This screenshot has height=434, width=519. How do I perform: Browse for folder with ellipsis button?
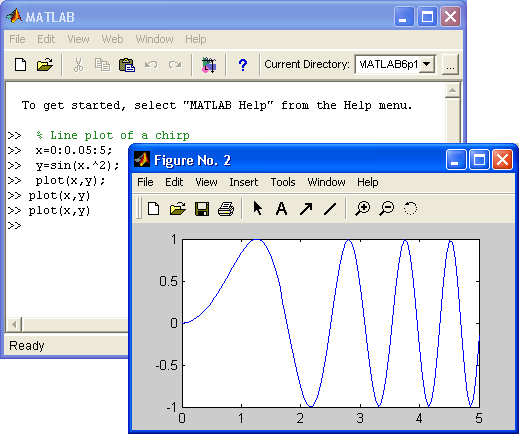click(450, 65)
